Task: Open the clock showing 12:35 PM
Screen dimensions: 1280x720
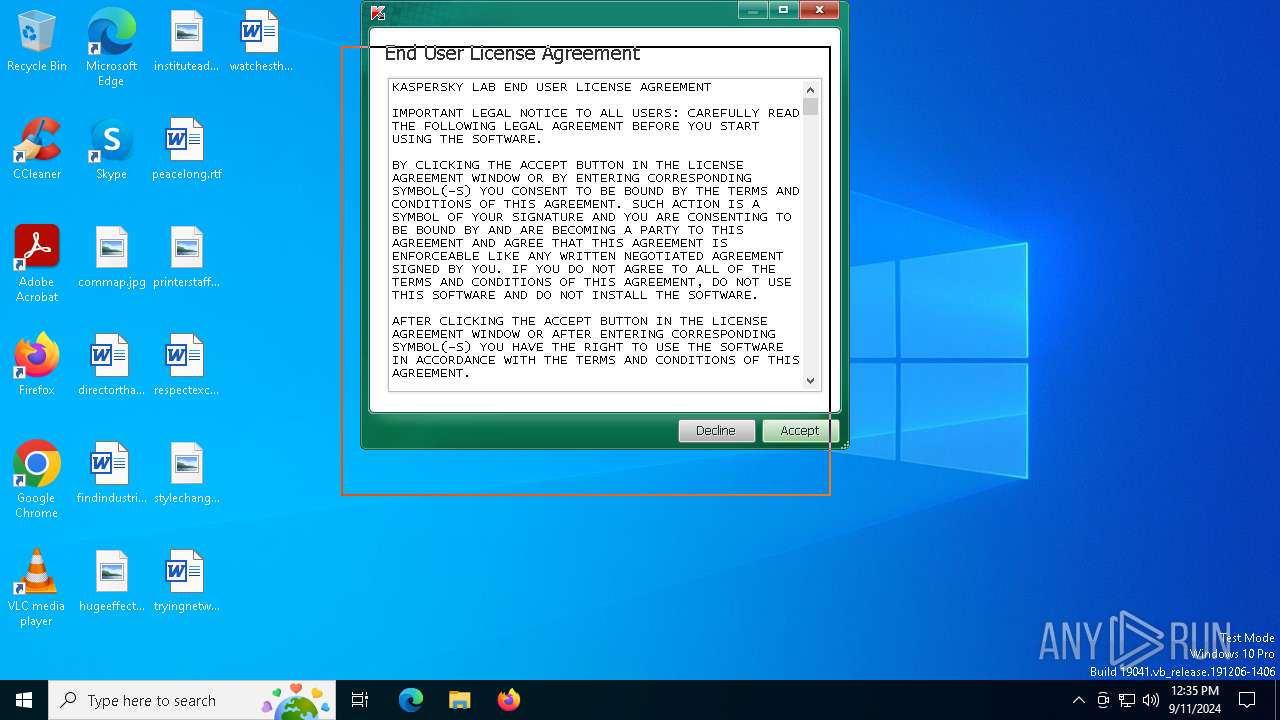Action: click(x=1195, y=700)
